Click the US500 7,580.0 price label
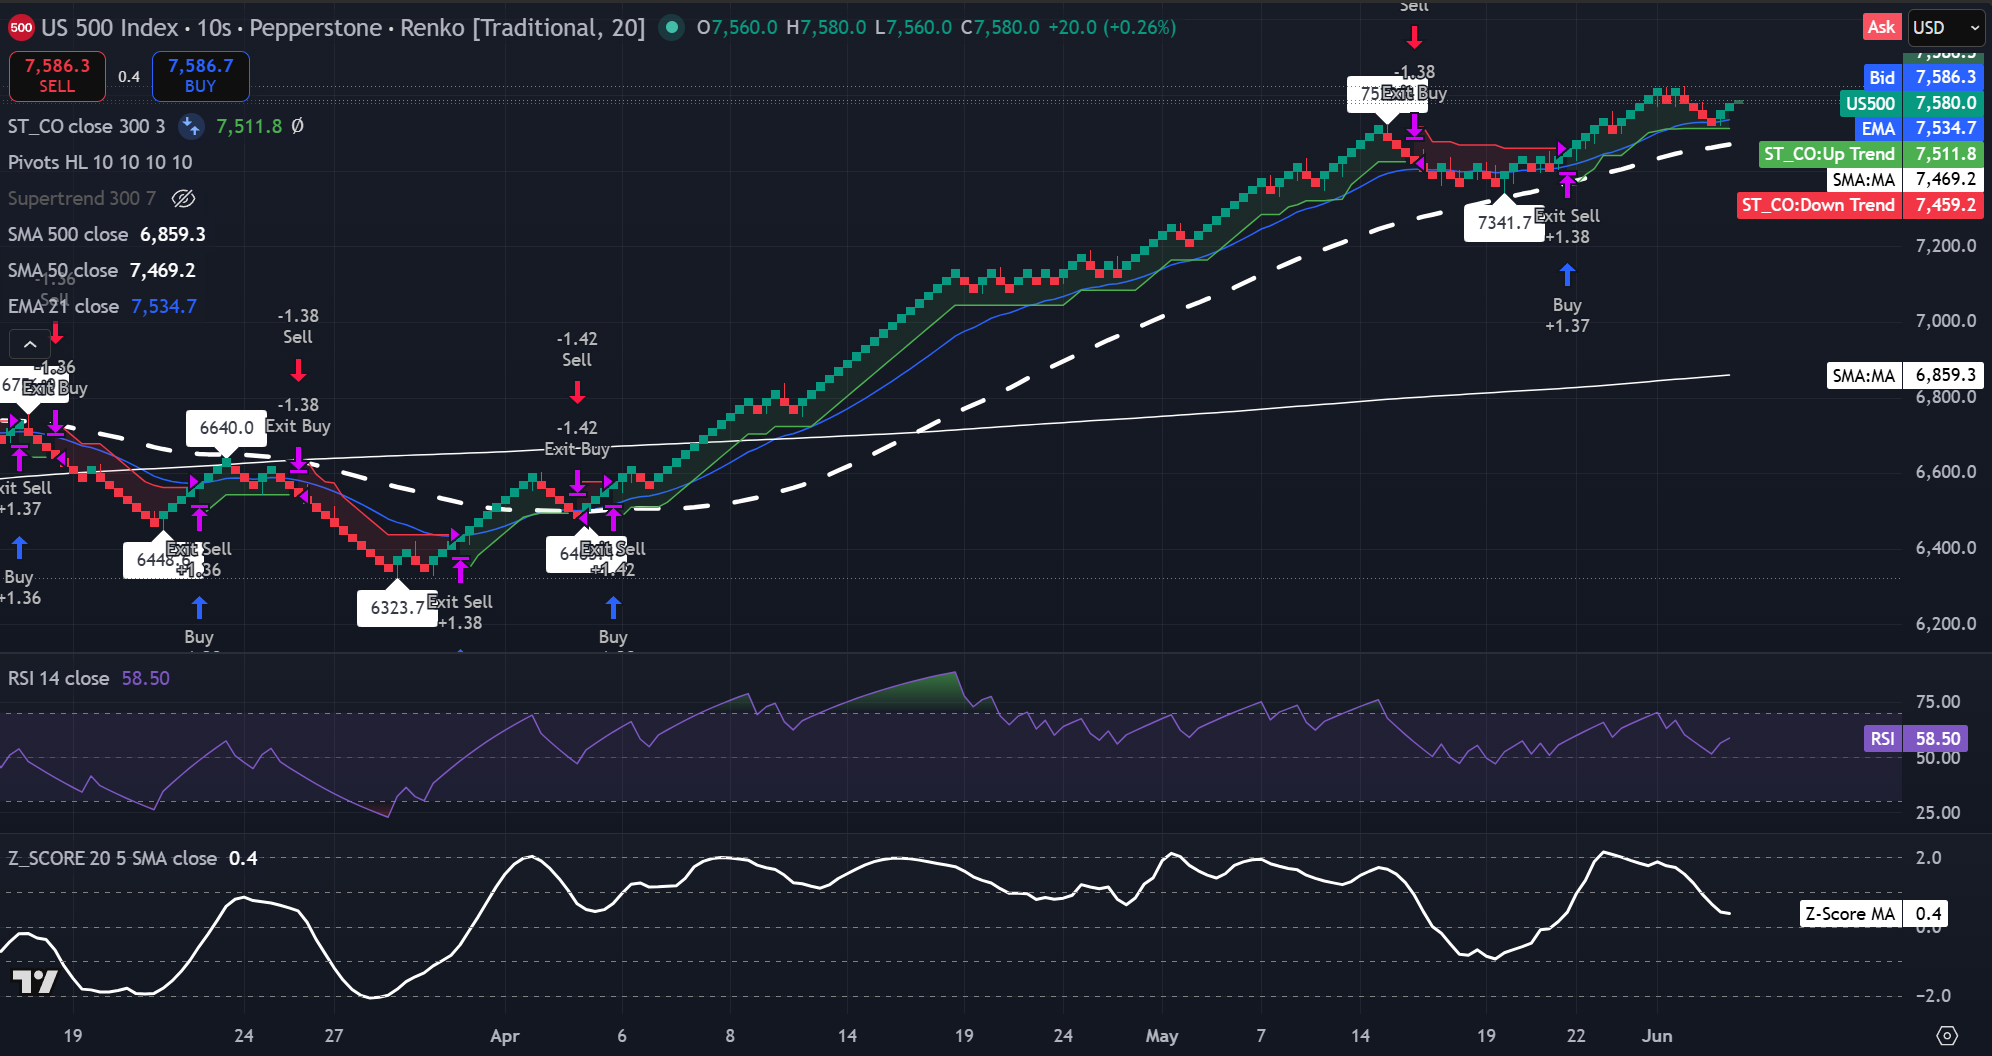The width and height of the screenshot is (1992, 1056). (1911, 103)
